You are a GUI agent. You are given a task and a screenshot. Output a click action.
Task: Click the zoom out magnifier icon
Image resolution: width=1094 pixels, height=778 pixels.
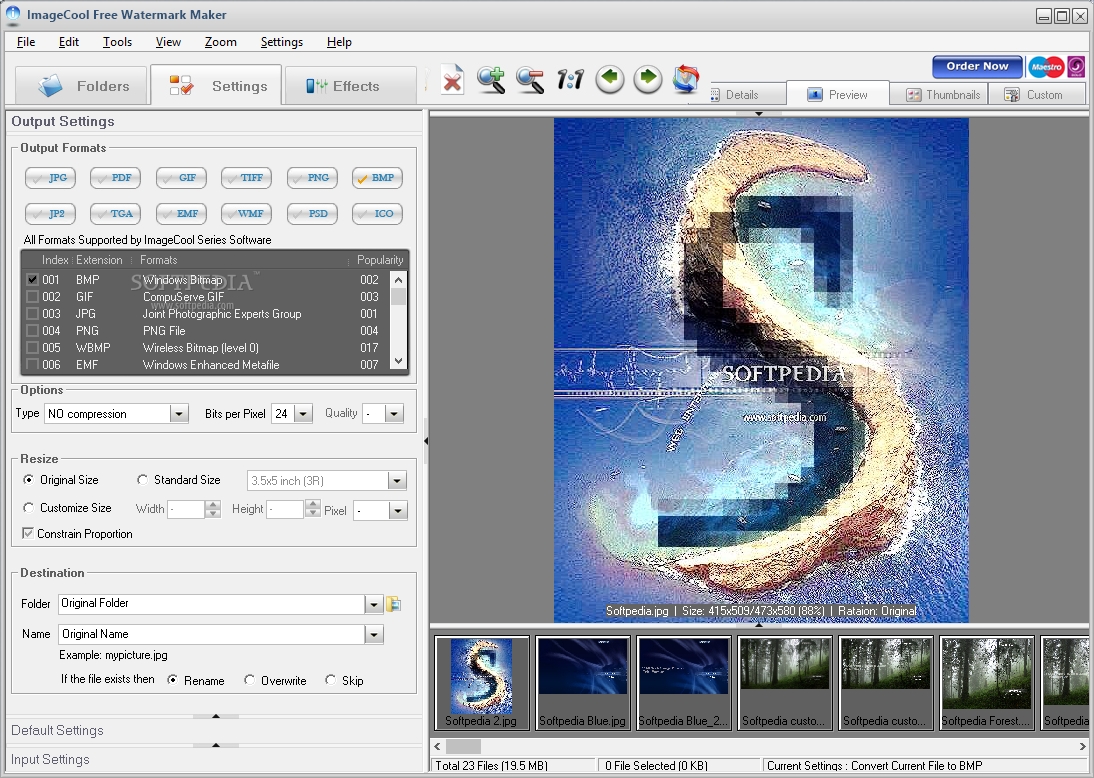530,80
